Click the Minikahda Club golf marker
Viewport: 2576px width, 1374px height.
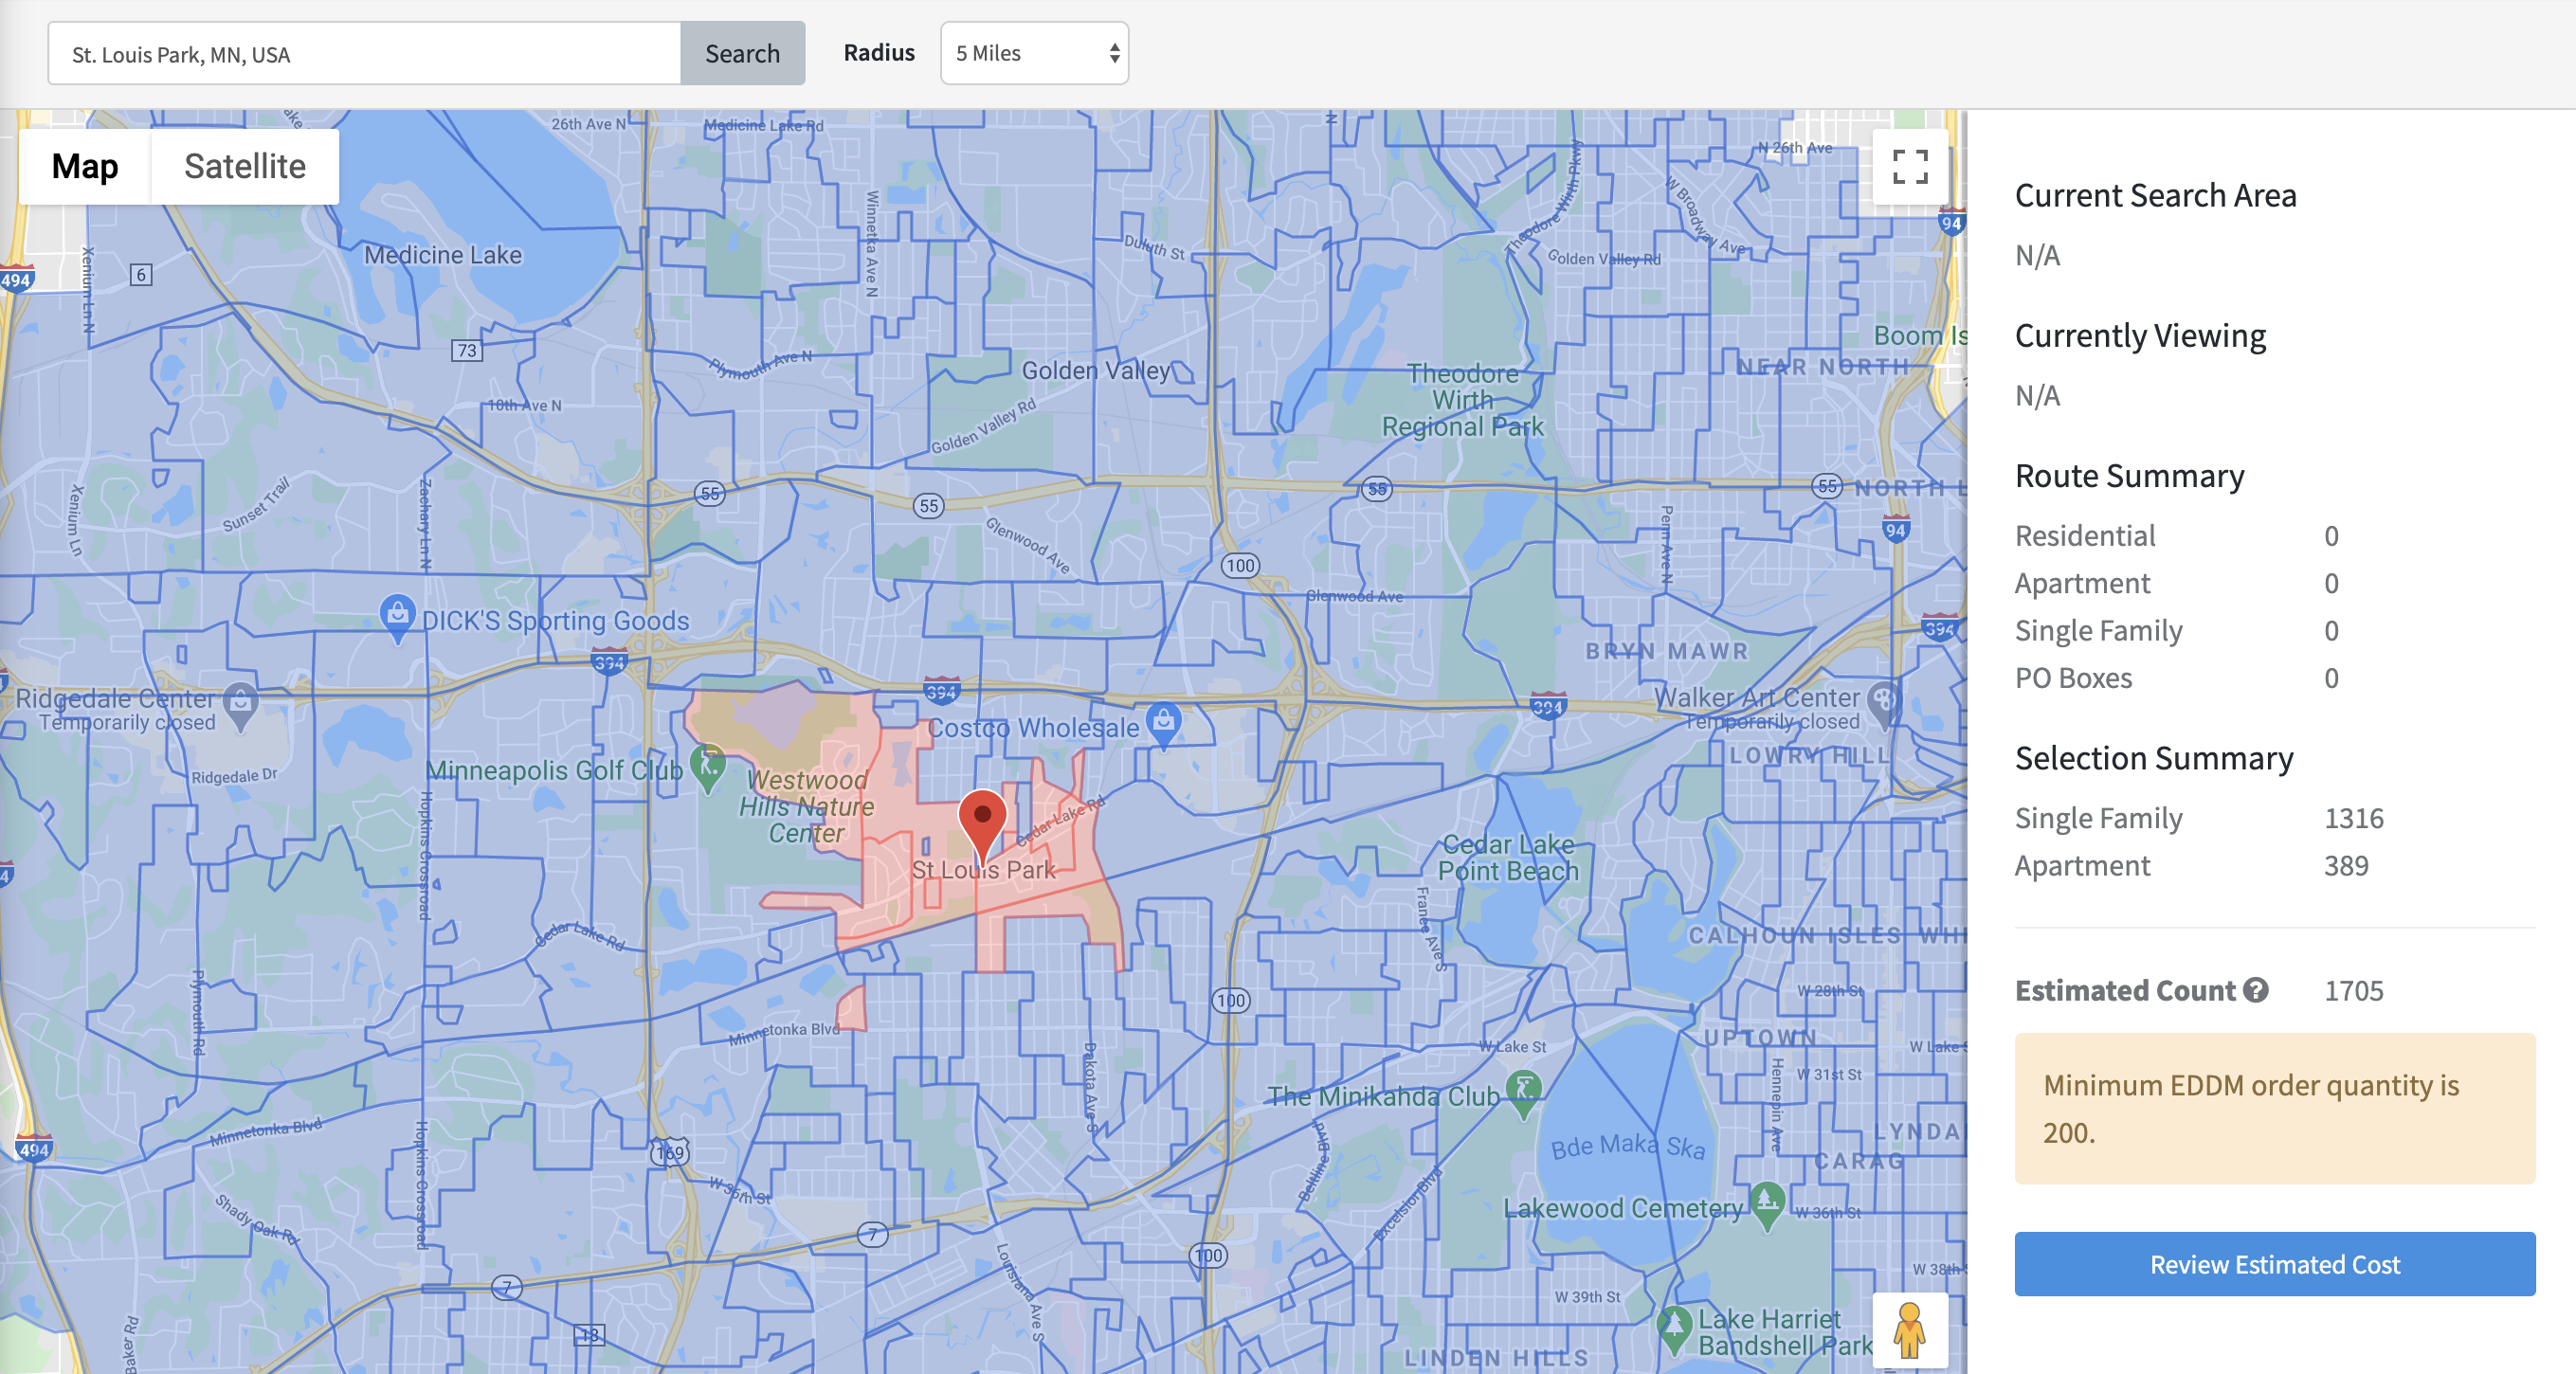pyautogui.click(x=1523, y=1090)
